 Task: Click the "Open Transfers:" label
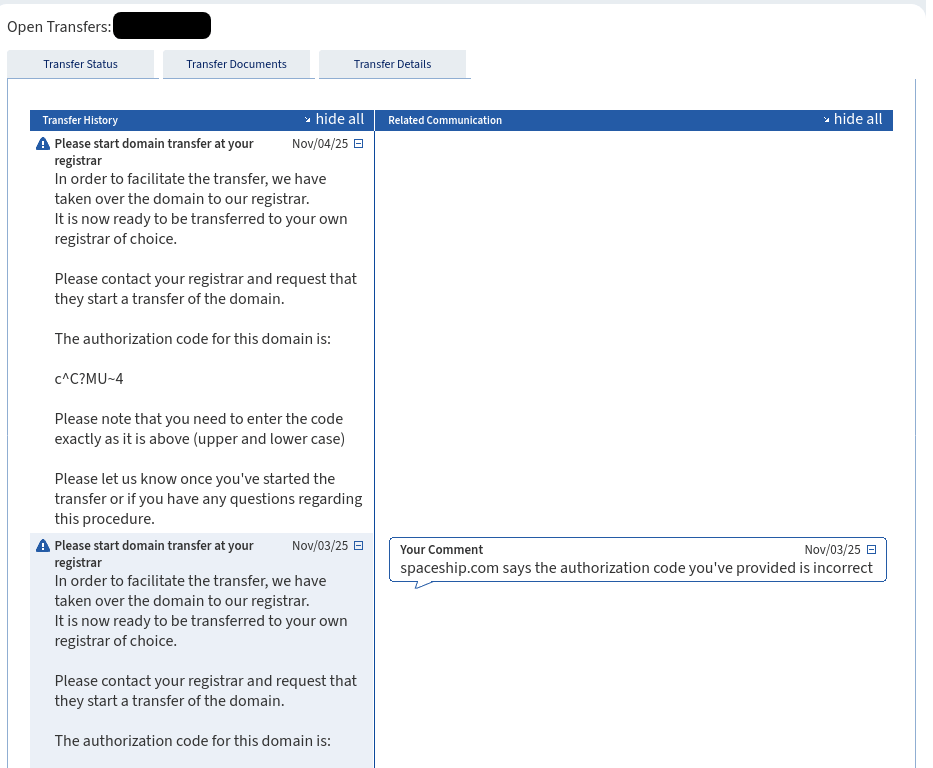[x=56, y=27]
